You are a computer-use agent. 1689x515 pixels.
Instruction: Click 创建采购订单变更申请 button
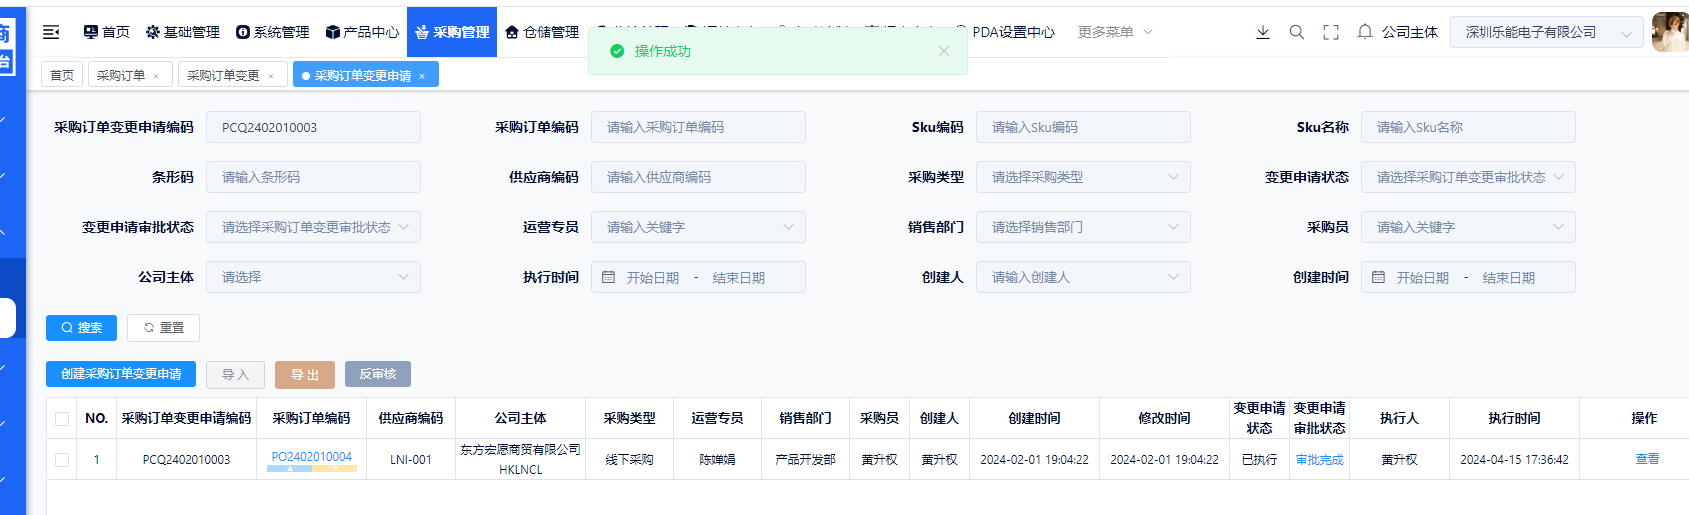click(121, 374)
